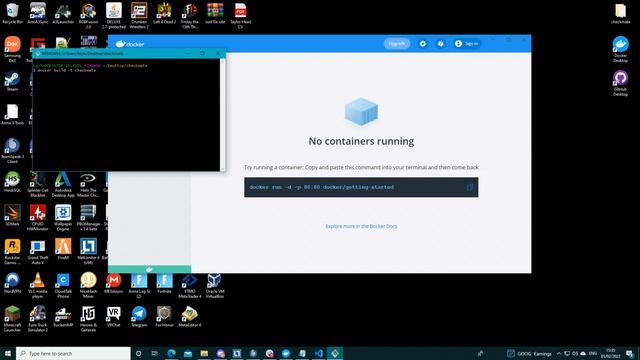Open Euro Truck Simulator 2 shortcut
Image resolution: width=640 pixels, height=360 pixels.
tap(38, 319)
